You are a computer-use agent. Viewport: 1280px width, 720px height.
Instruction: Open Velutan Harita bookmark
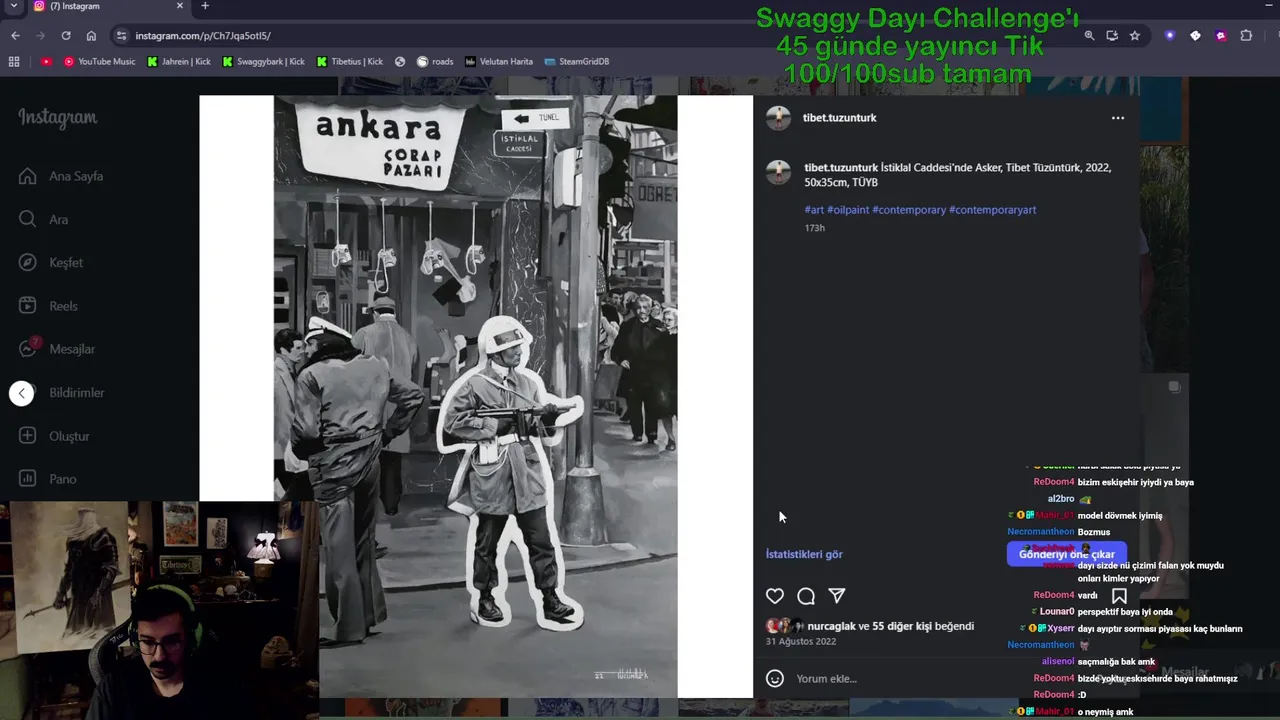(498, 61)
